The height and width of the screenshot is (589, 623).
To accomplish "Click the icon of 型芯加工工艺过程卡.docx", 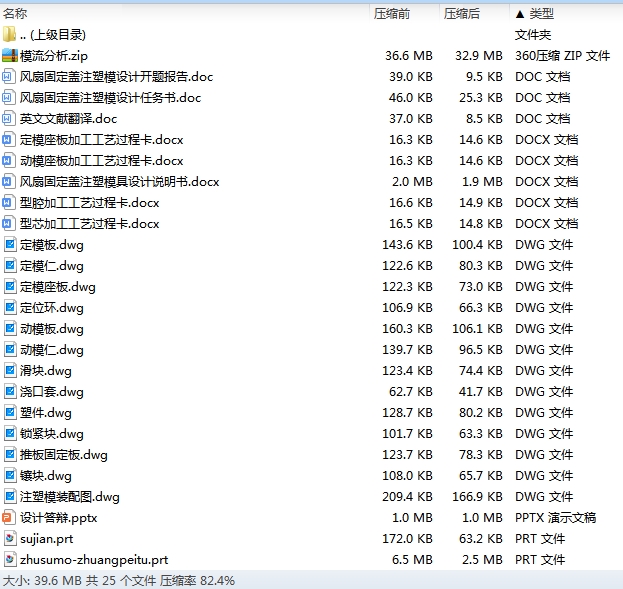I will (x=8, y=223).
